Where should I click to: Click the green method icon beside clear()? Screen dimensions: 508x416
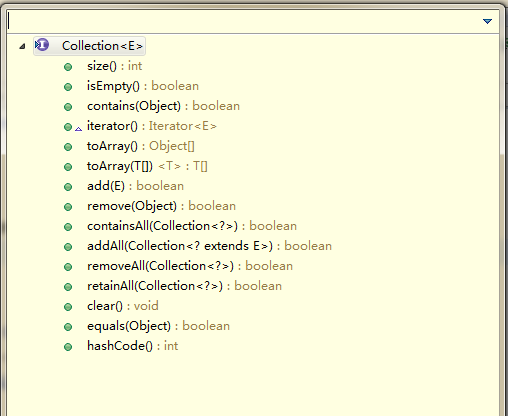(x=68, y=307)
